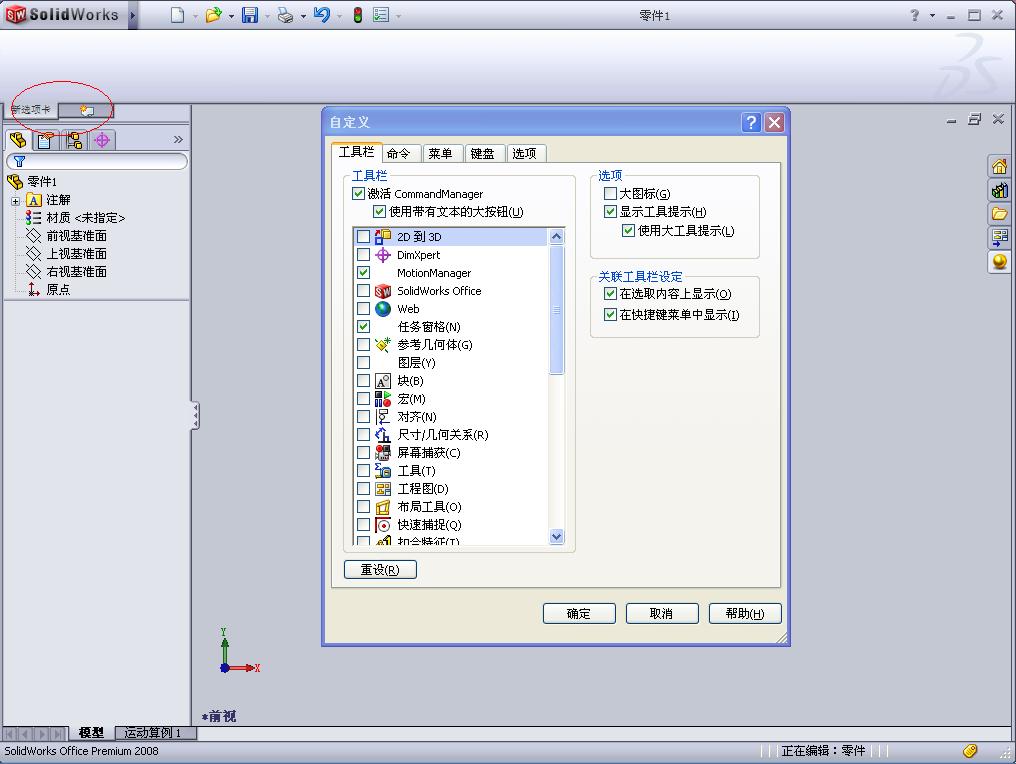Check the SolidWorks Office toolbar checkbox
This screenshot has height=764, width=1016.
364,290
